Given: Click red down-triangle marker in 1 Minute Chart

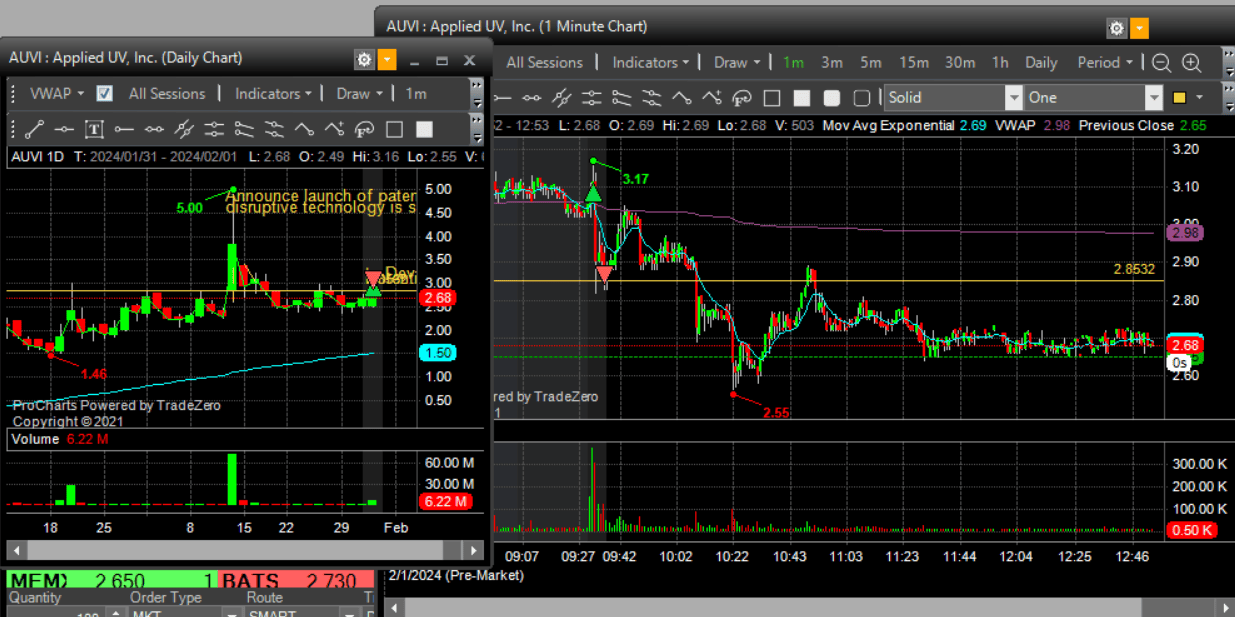Looking at the screenshot, I should pos(604,274).
